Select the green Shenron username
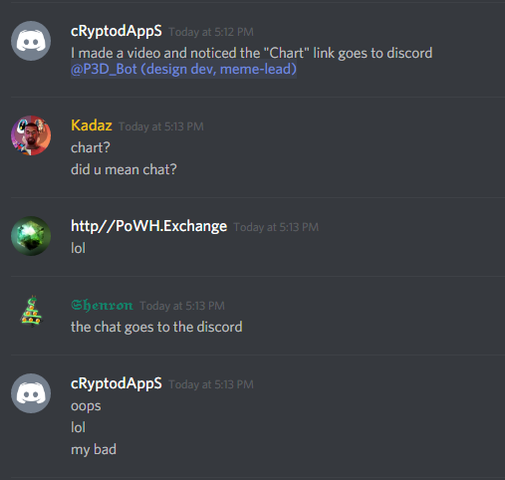The height and width of the screenshot is (480, 505). coord(102,305)
